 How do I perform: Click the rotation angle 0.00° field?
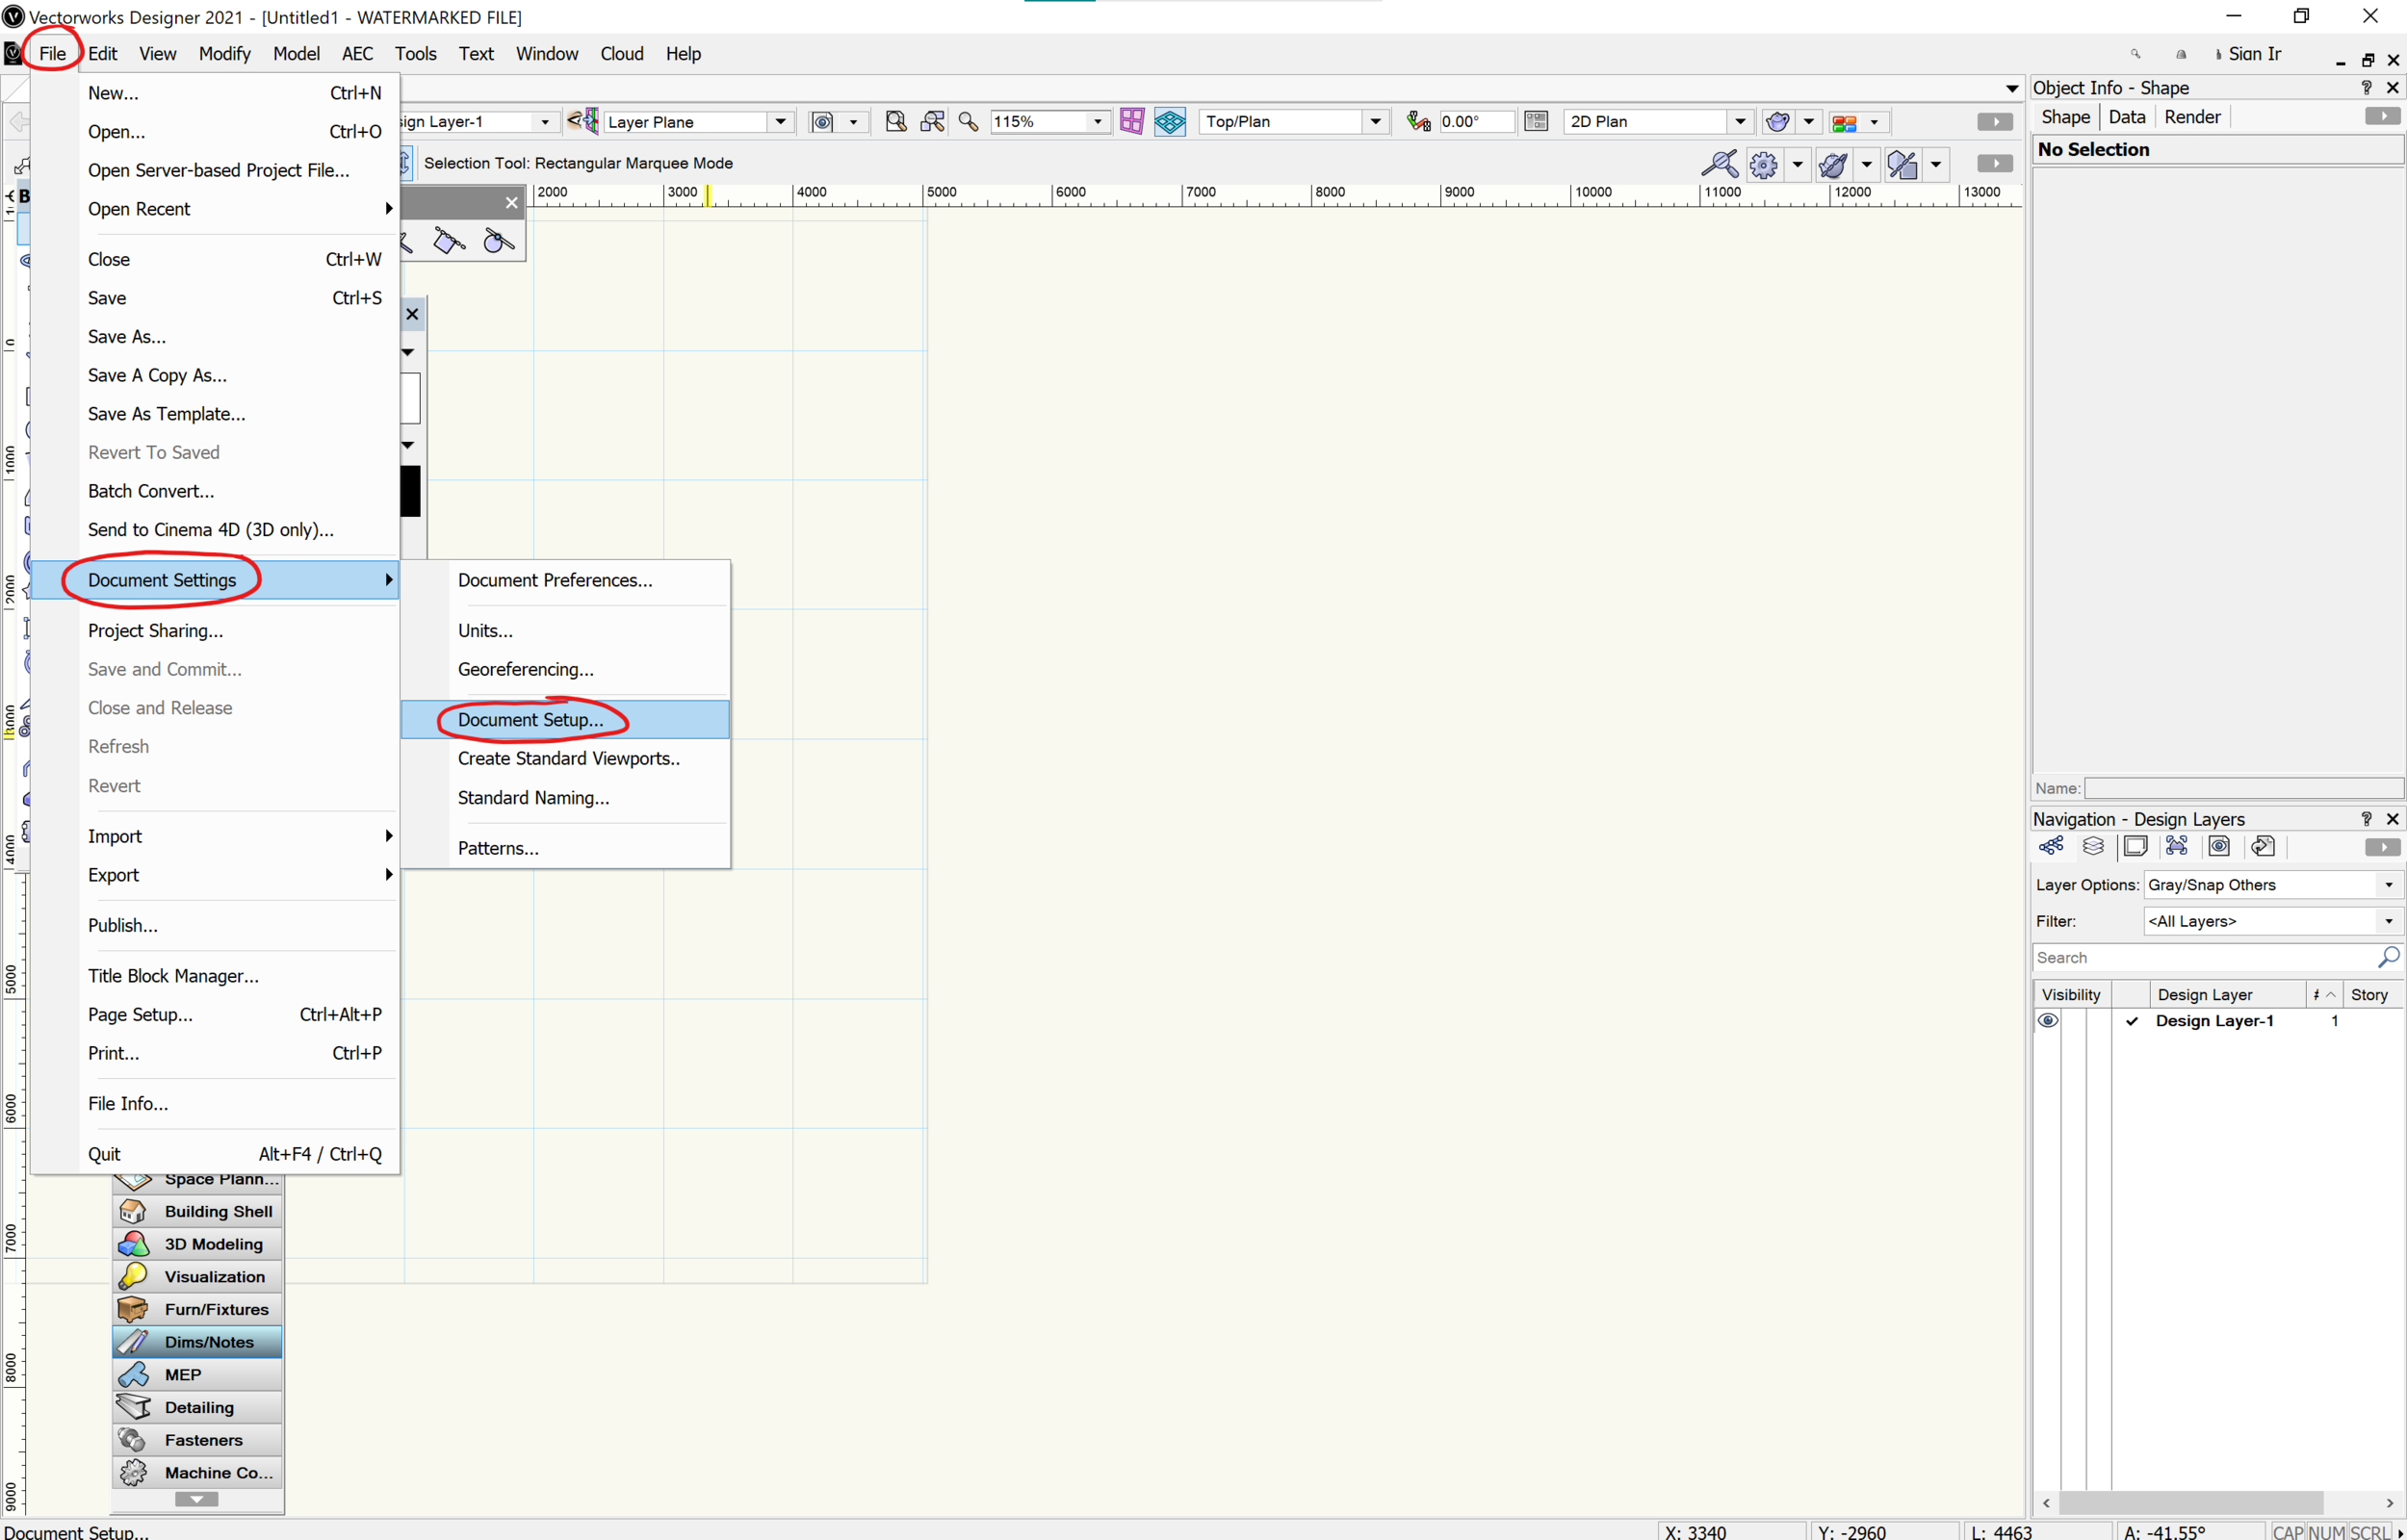click(1476, 121)
